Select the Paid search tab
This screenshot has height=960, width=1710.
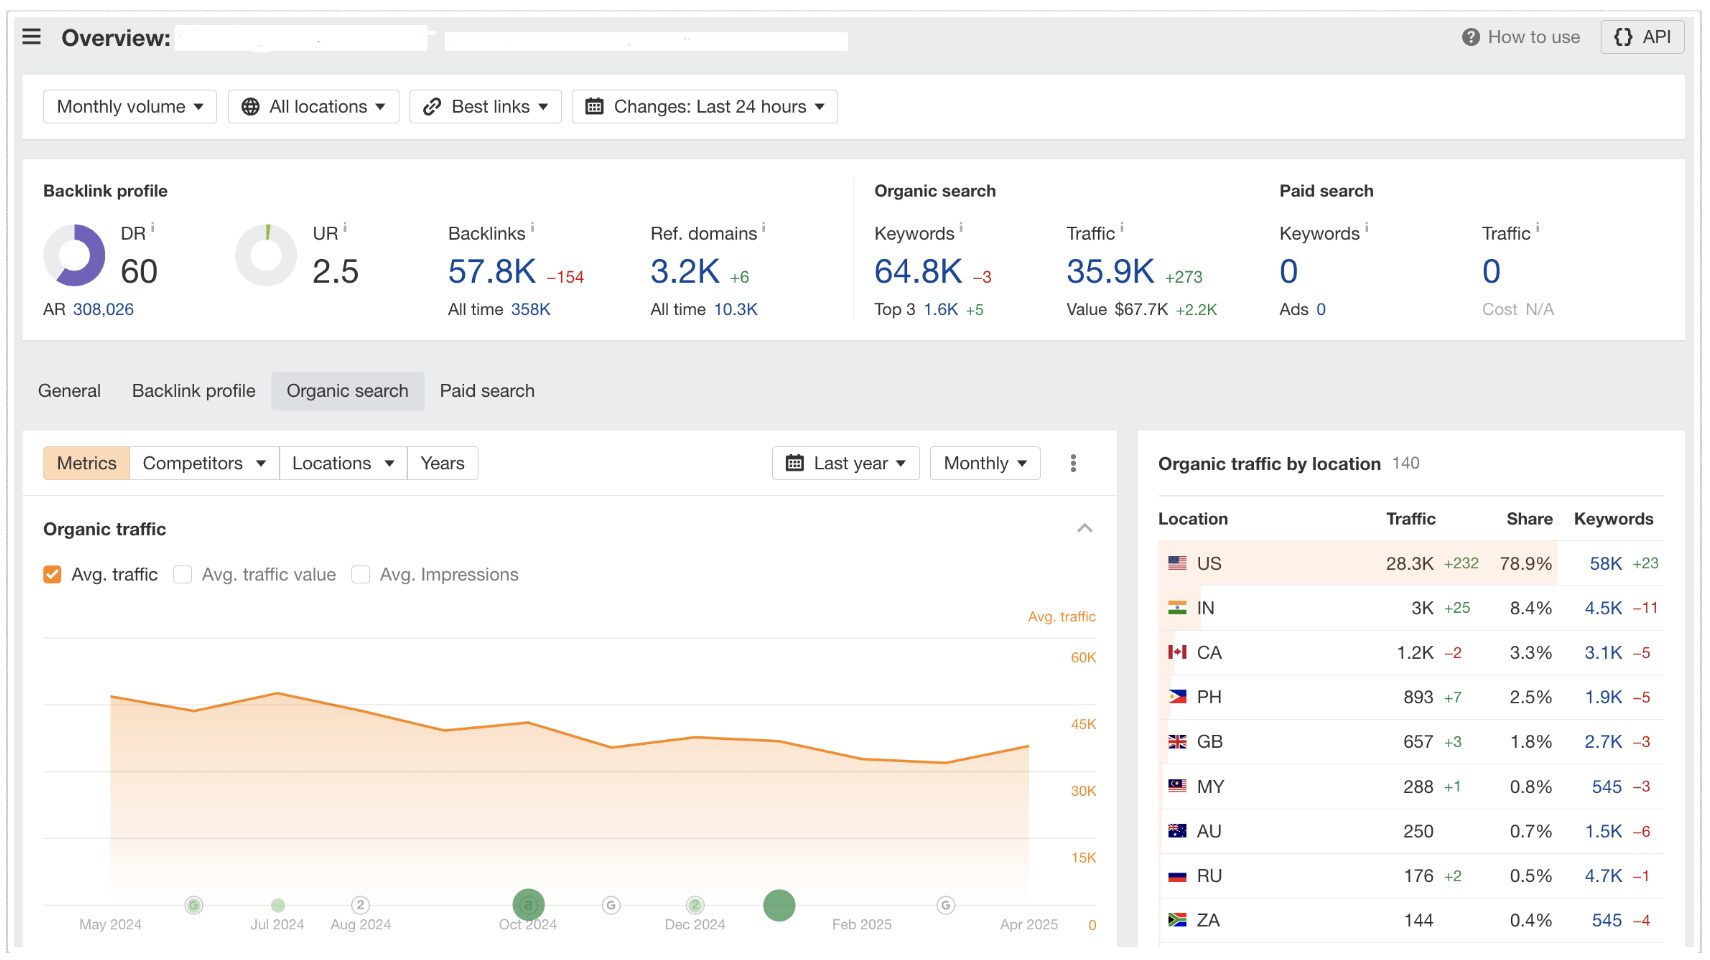487,391
